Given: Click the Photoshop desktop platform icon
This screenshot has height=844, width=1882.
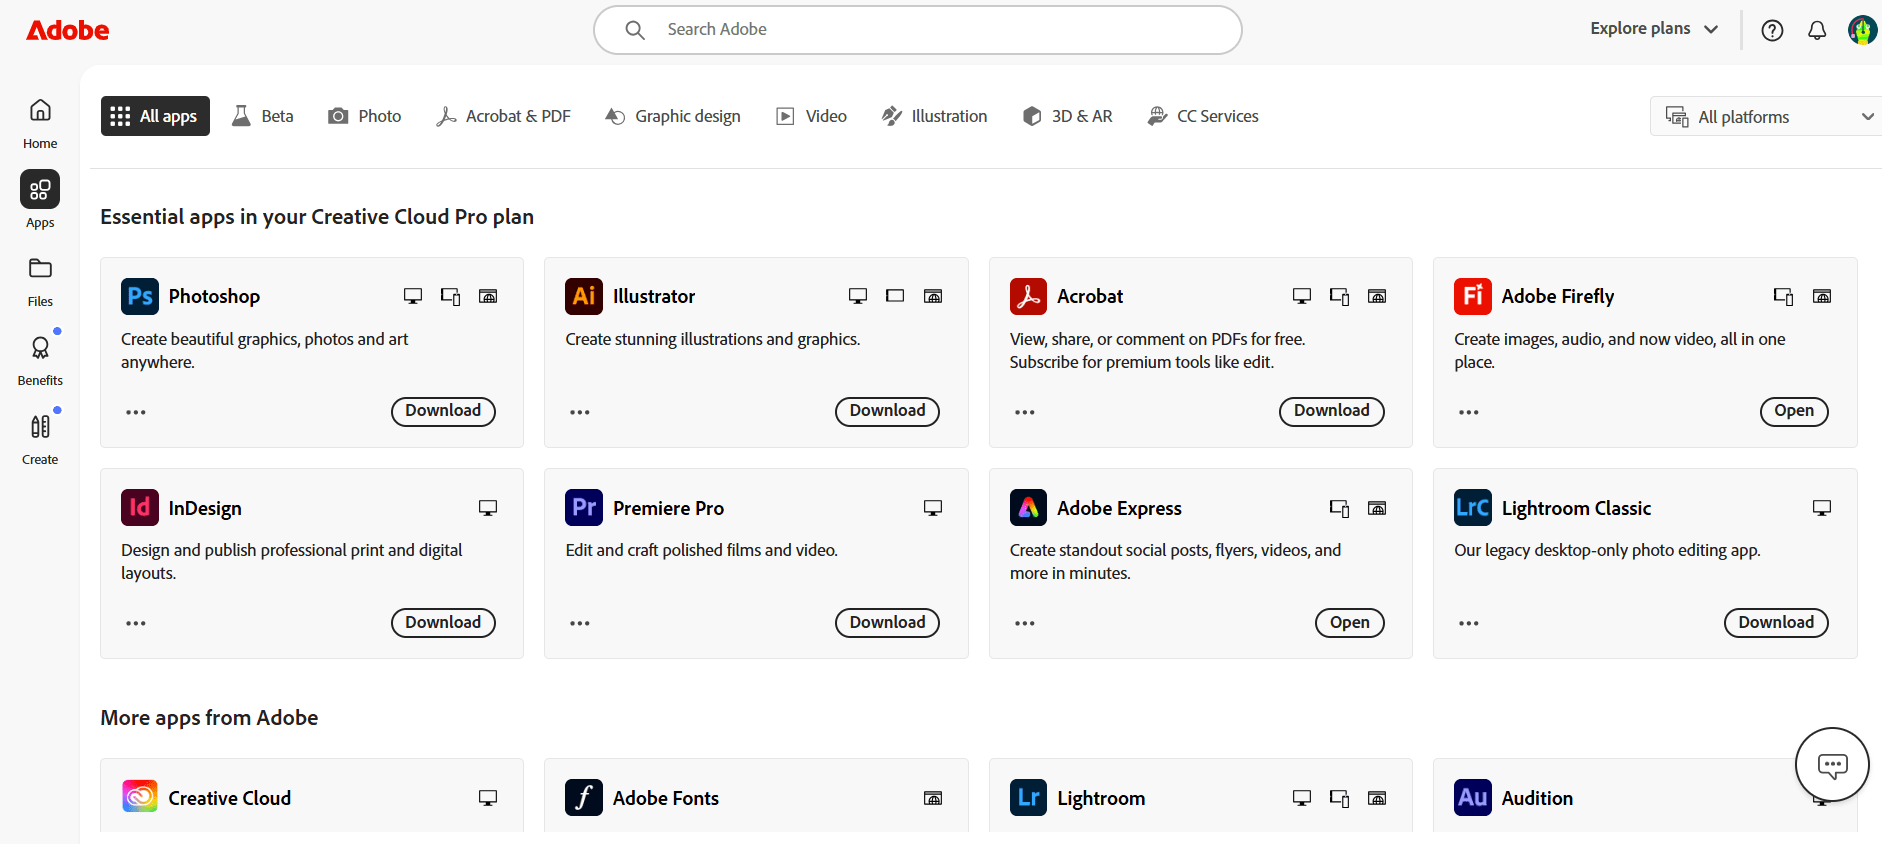Looking at the screenshot, I should (x=413, y=296).
